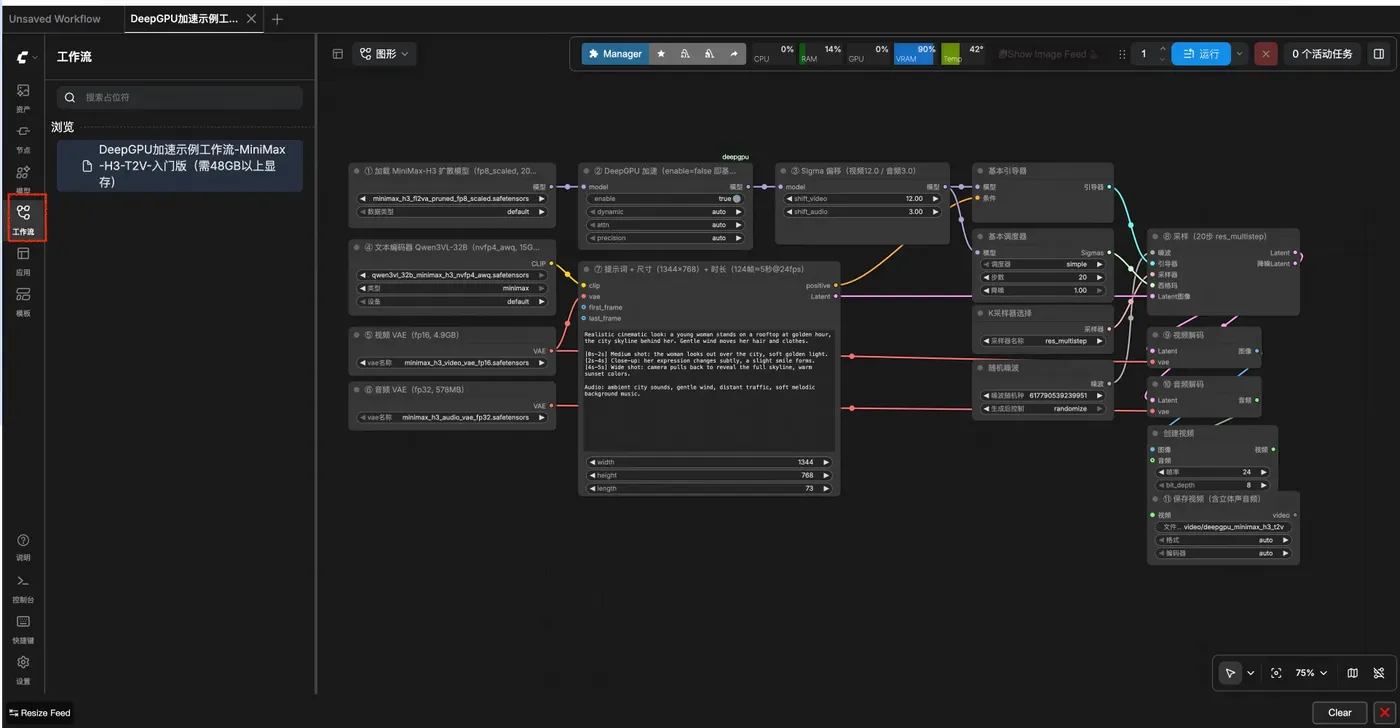This screenshot has height=728, width=1400.
Task: Open the 资产 (Assets) sidebar panel
Action: pyautogui.click(x=23, y=96)
